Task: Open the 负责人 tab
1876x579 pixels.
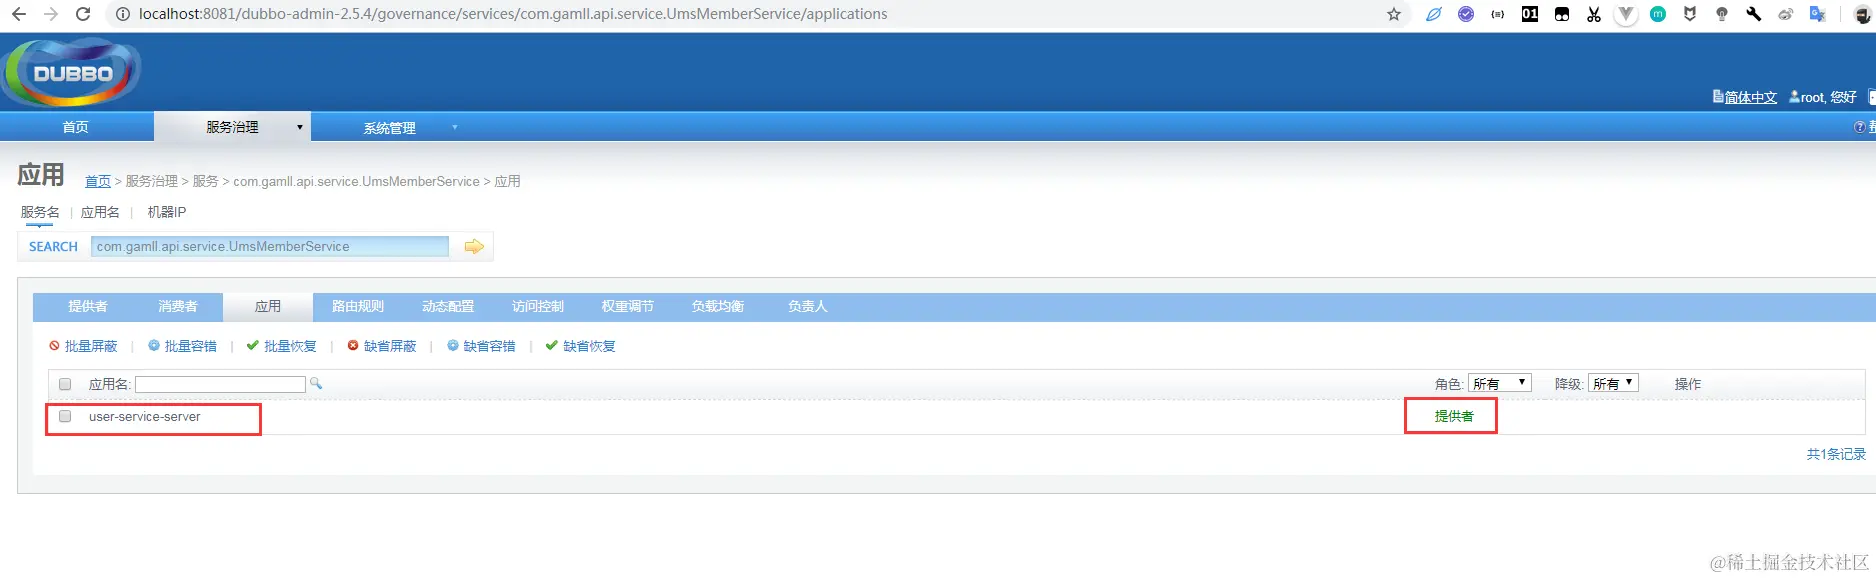Action: [808, 306]
